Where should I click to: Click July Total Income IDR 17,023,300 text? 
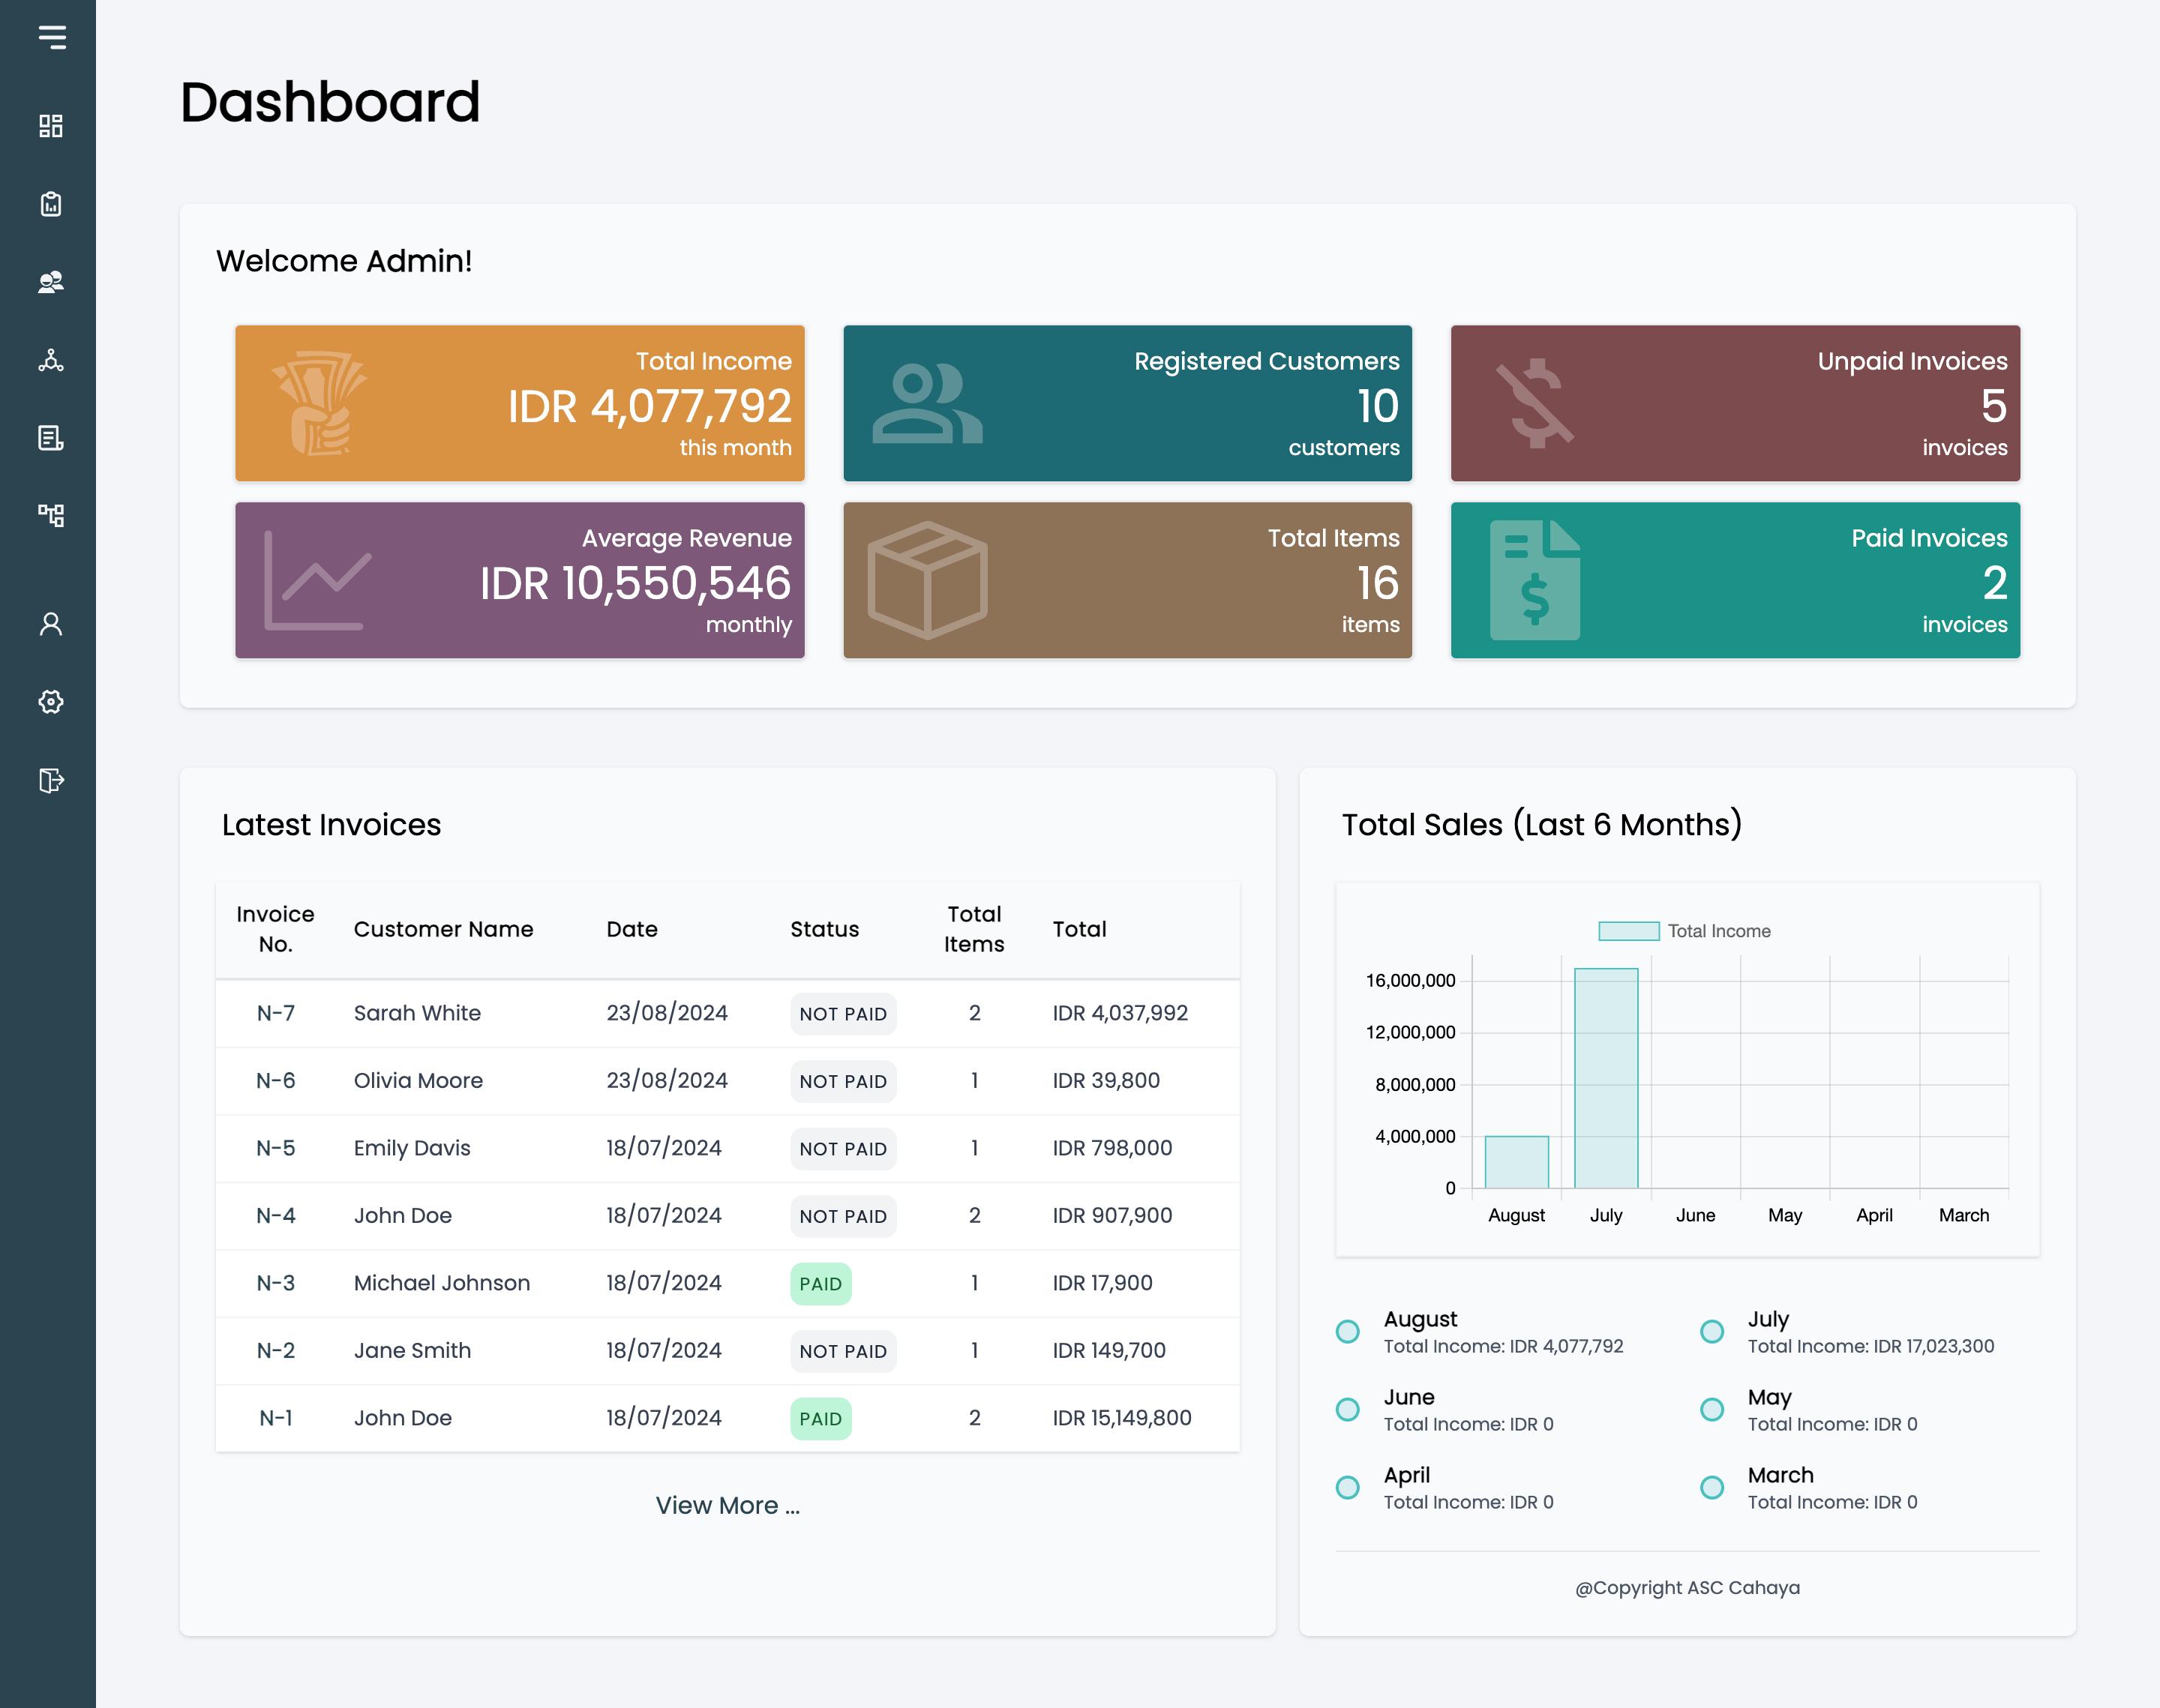[x=1870, y=1346]
